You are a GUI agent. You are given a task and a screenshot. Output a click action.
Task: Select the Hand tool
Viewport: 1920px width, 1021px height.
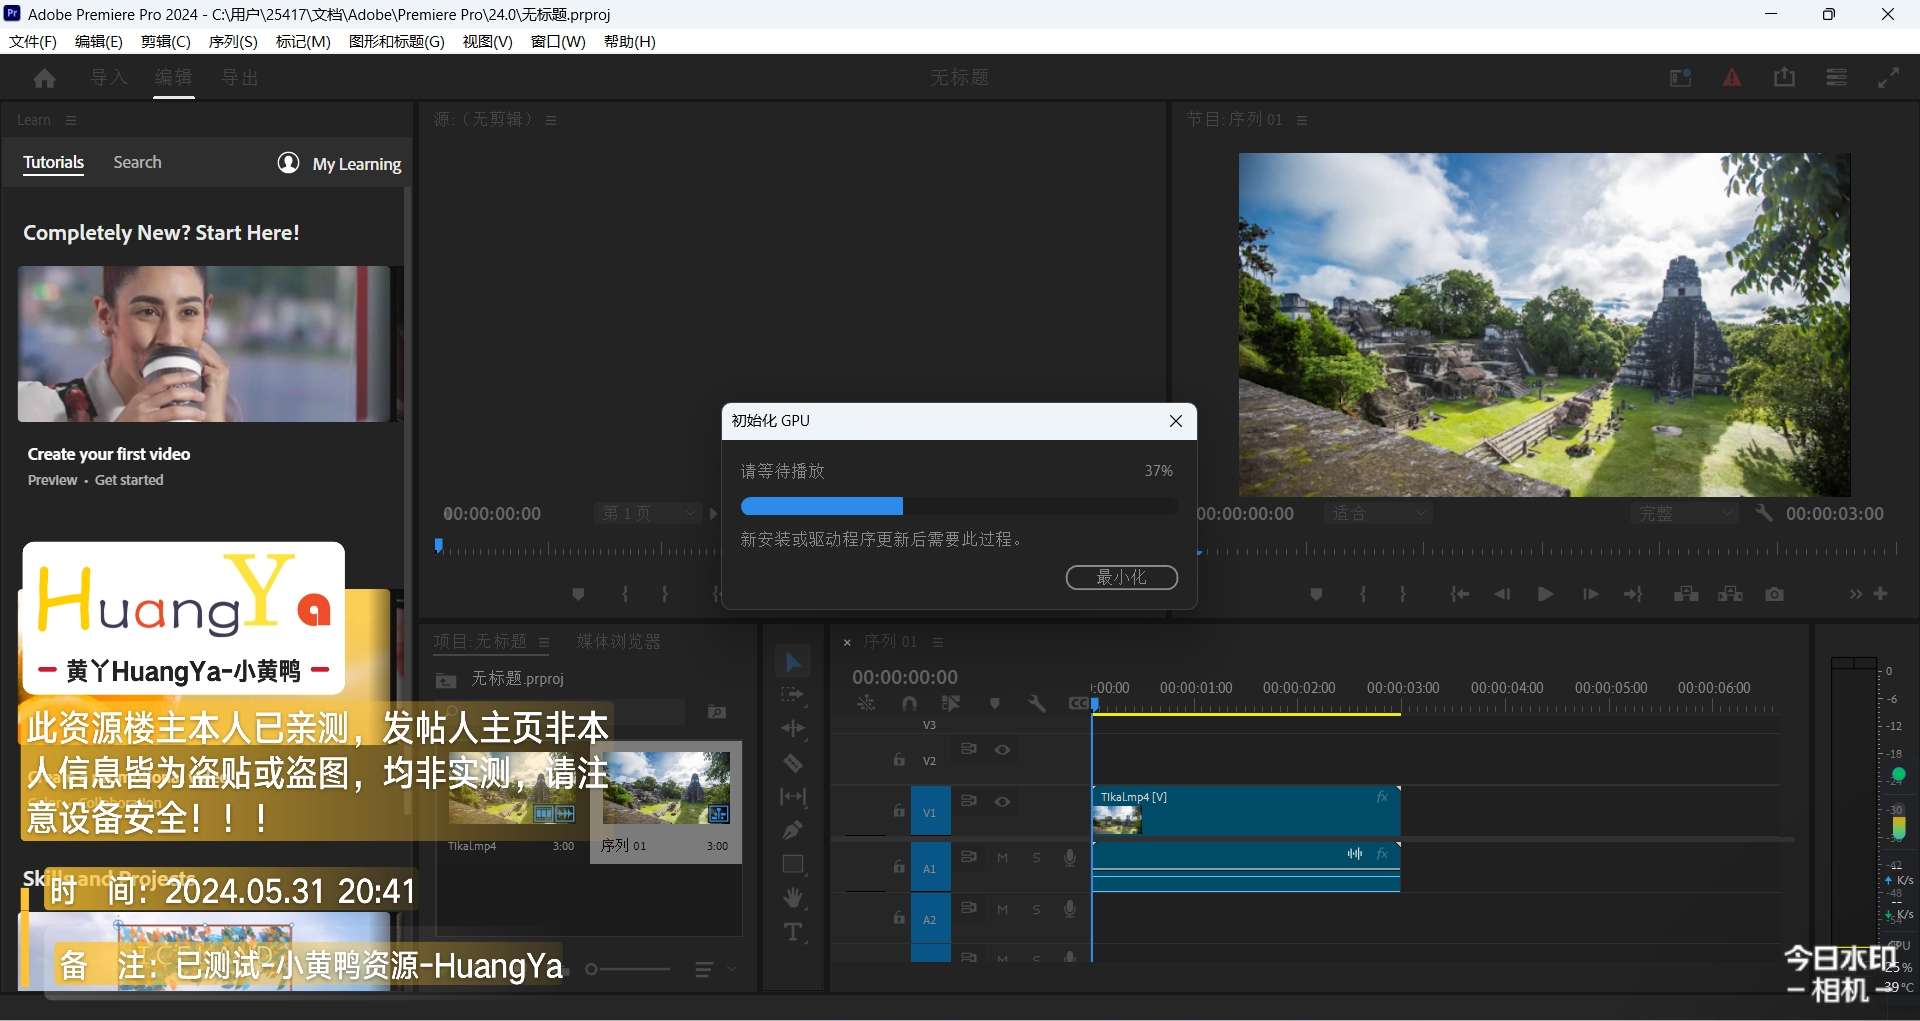click(x=793, y=898)
